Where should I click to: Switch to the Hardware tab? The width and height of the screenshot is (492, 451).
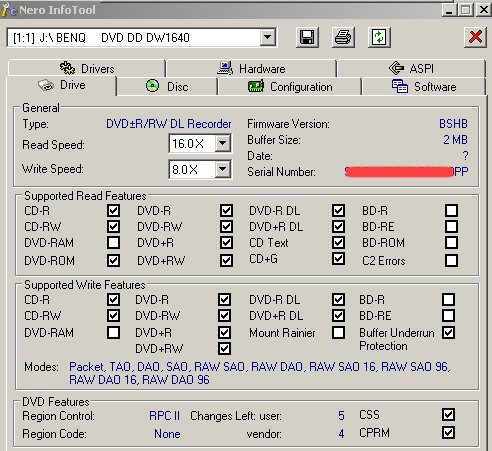coord(251,68)
